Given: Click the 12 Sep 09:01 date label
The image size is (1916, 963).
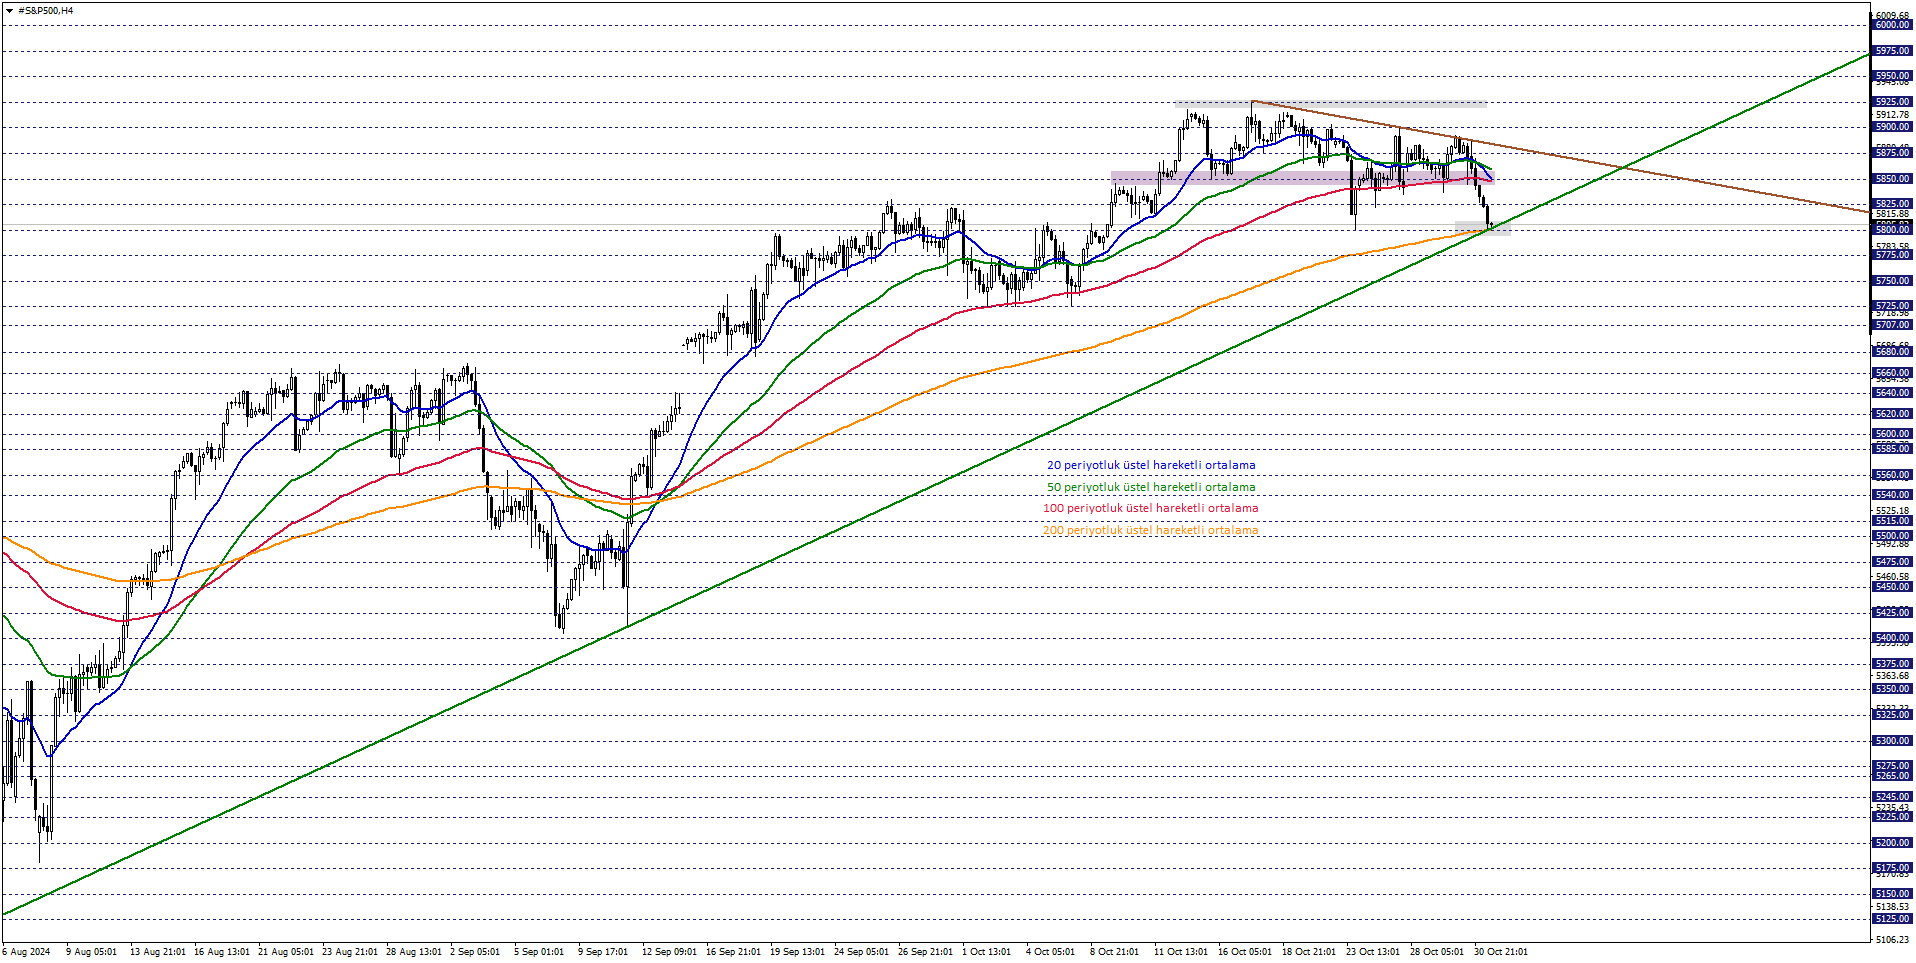Looking at the screenshot, I should point(669,952).
